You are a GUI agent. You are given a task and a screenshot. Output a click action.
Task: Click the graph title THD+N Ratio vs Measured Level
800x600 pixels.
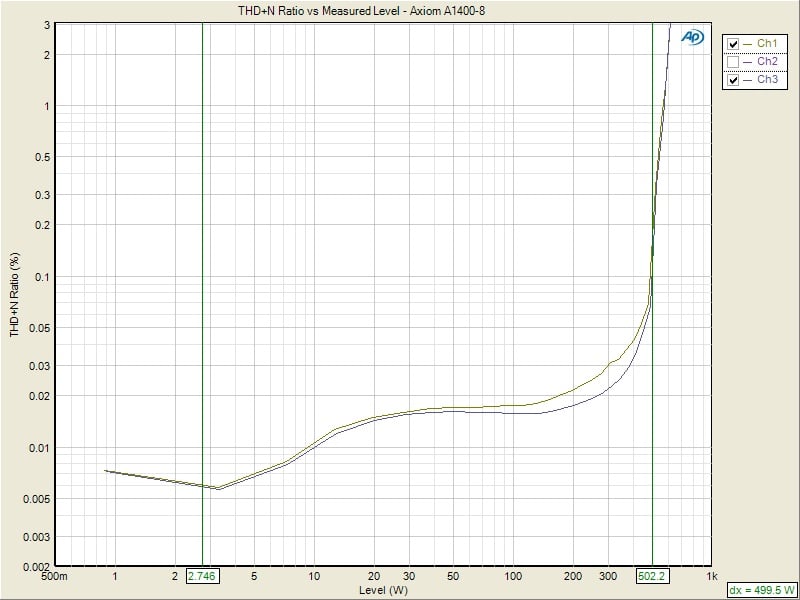pyautogui.click(x=384, y=11)
